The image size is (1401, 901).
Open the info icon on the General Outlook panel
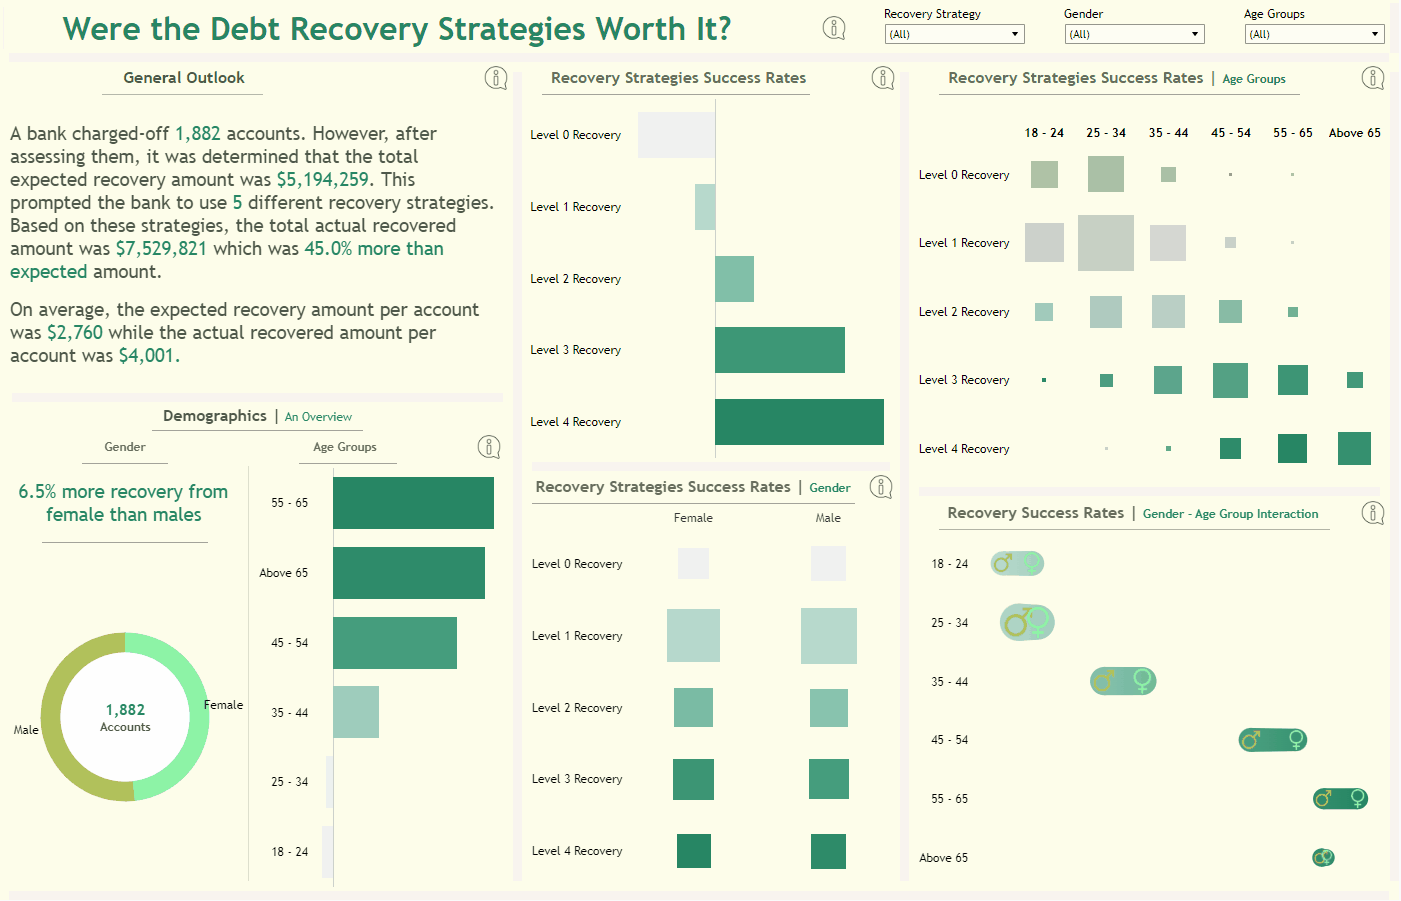[496, 77]
